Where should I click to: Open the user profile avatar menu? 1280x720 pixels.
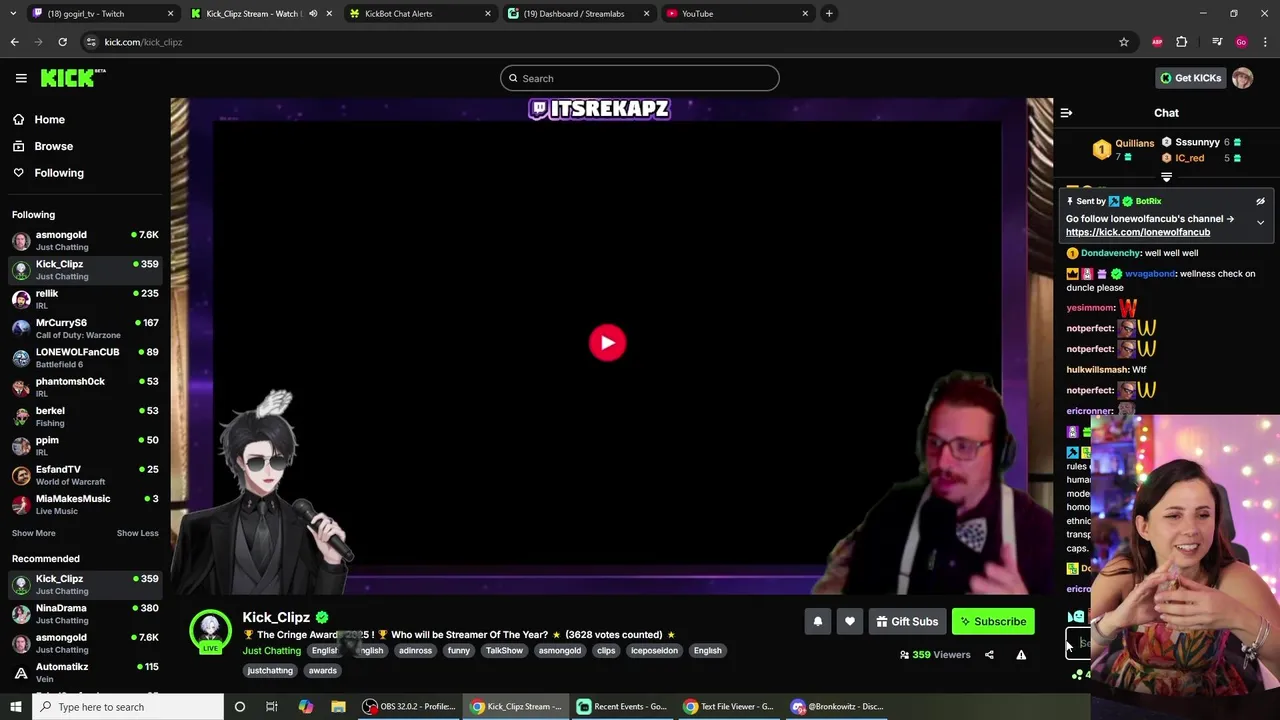[1242, 78]
